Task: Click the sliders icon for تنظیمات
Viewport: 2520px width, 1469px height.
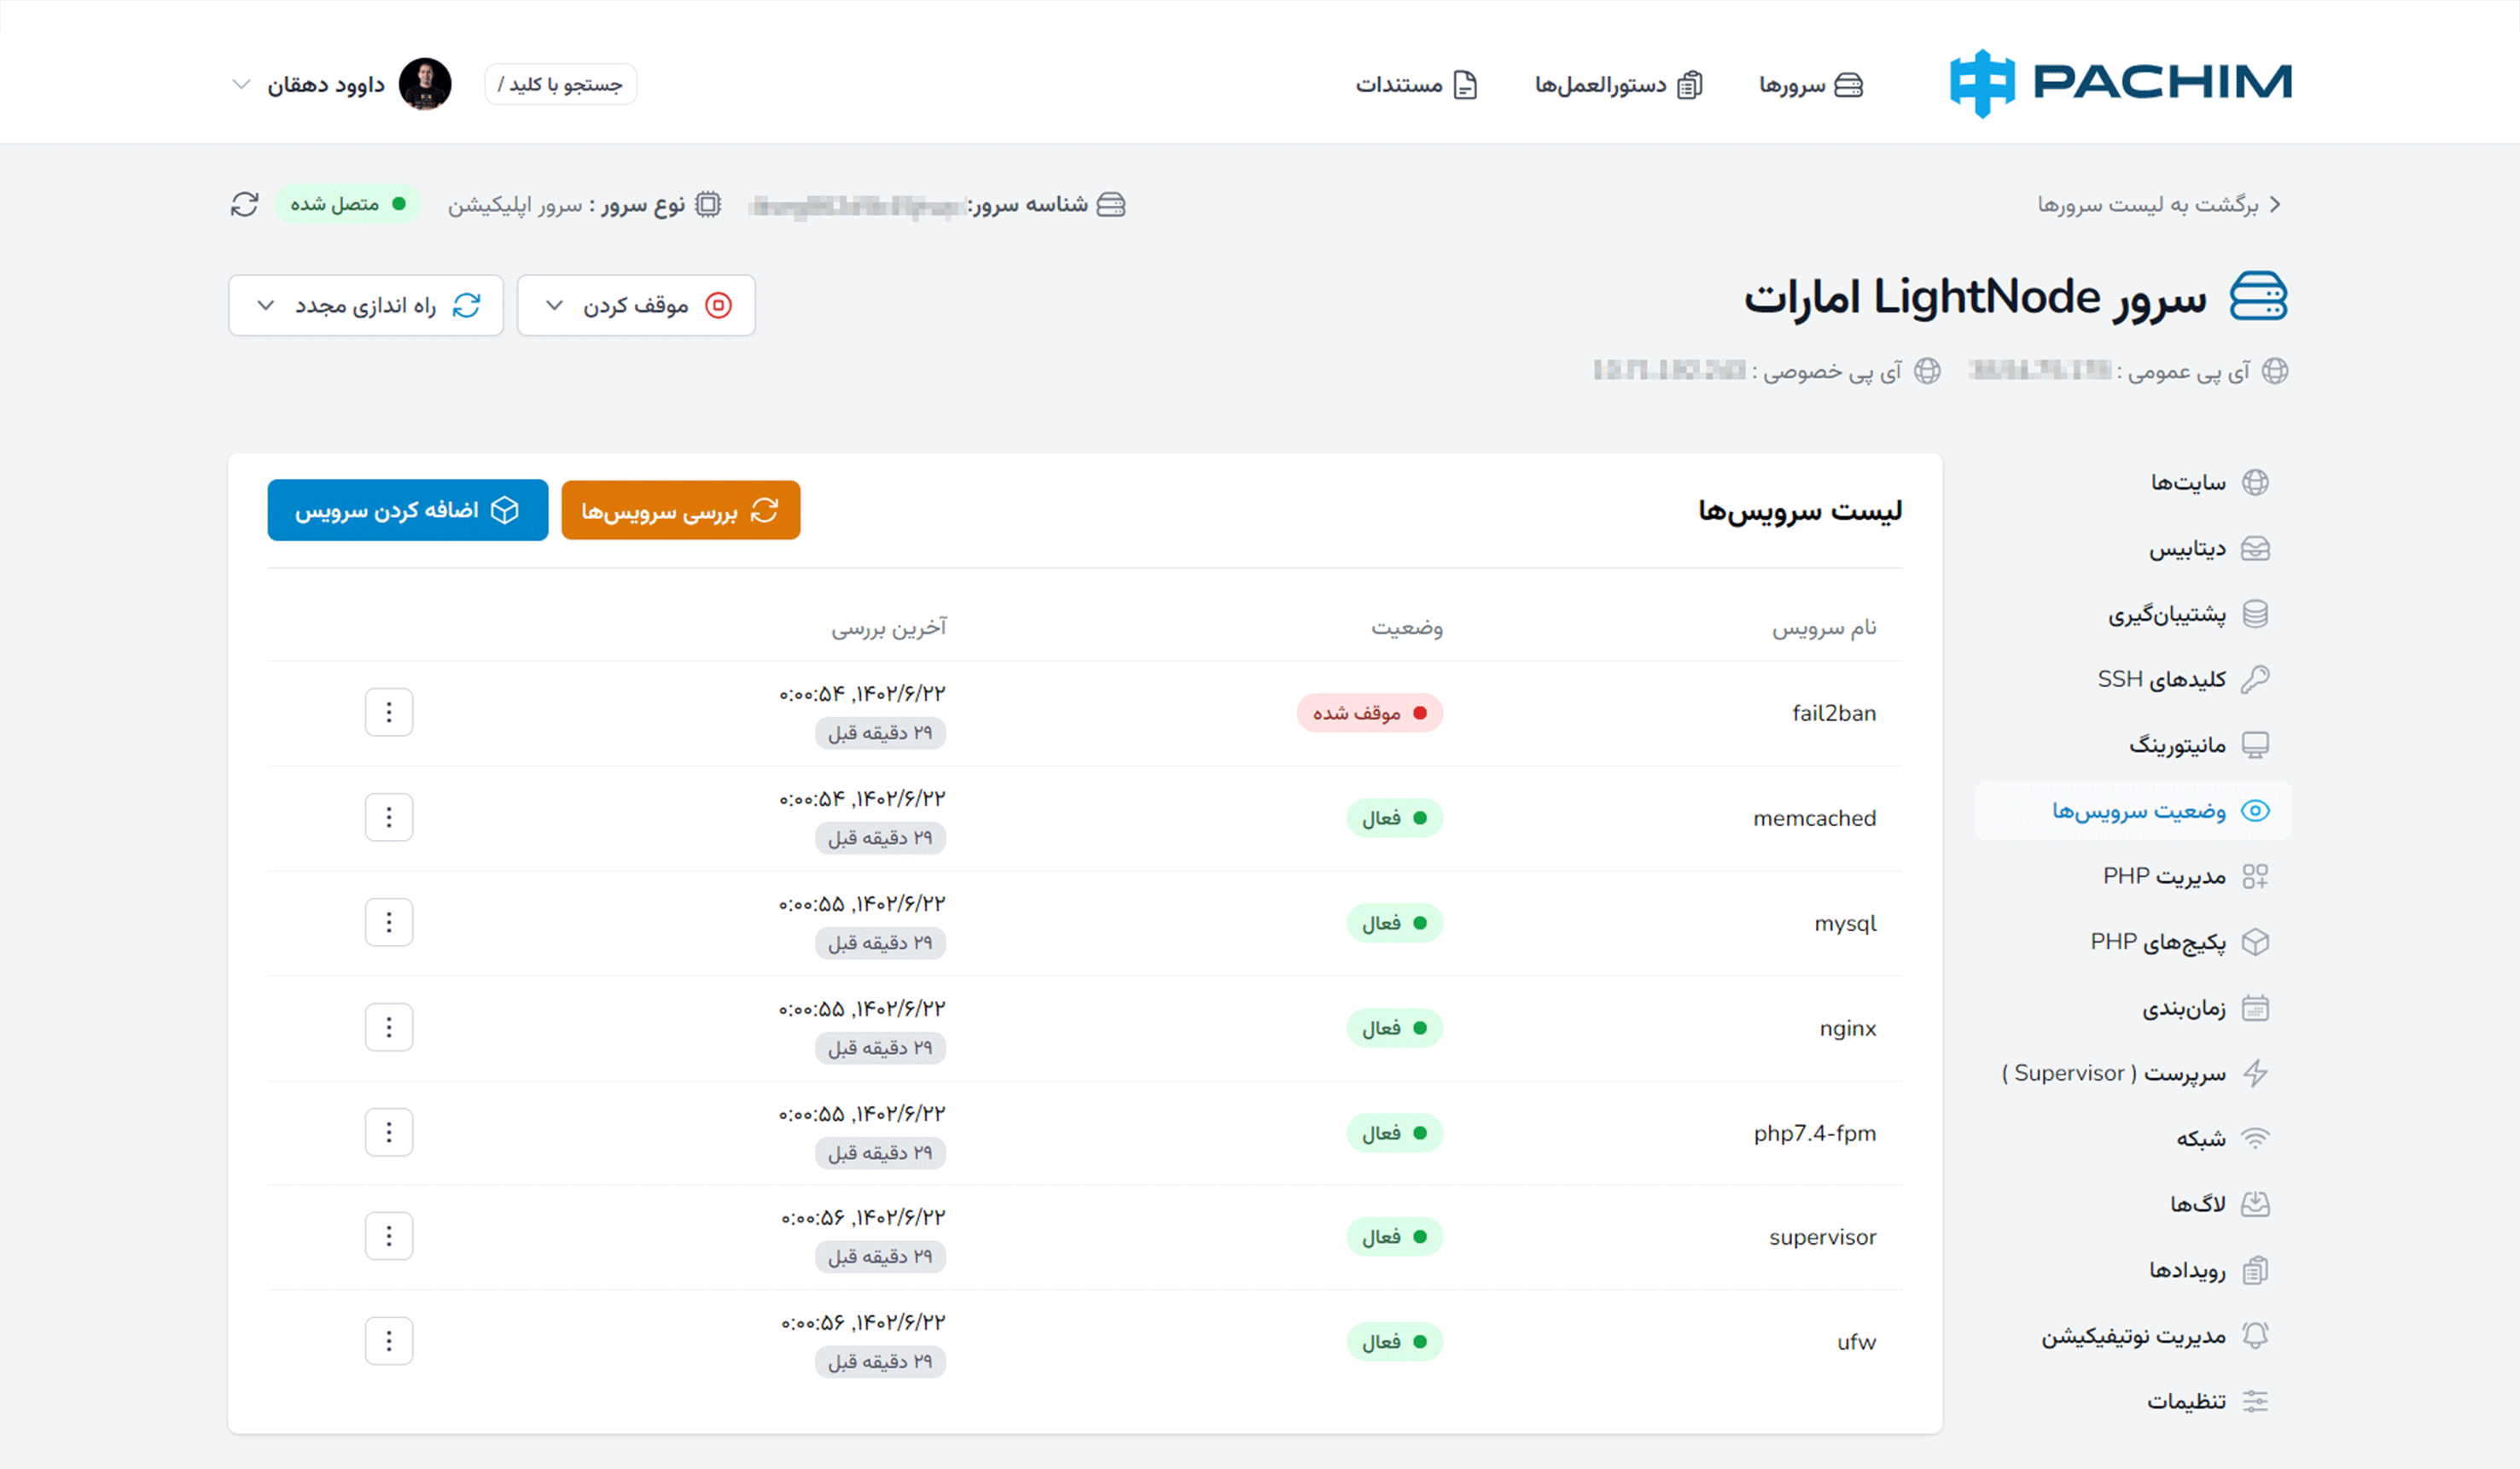Action: 2255,1401
